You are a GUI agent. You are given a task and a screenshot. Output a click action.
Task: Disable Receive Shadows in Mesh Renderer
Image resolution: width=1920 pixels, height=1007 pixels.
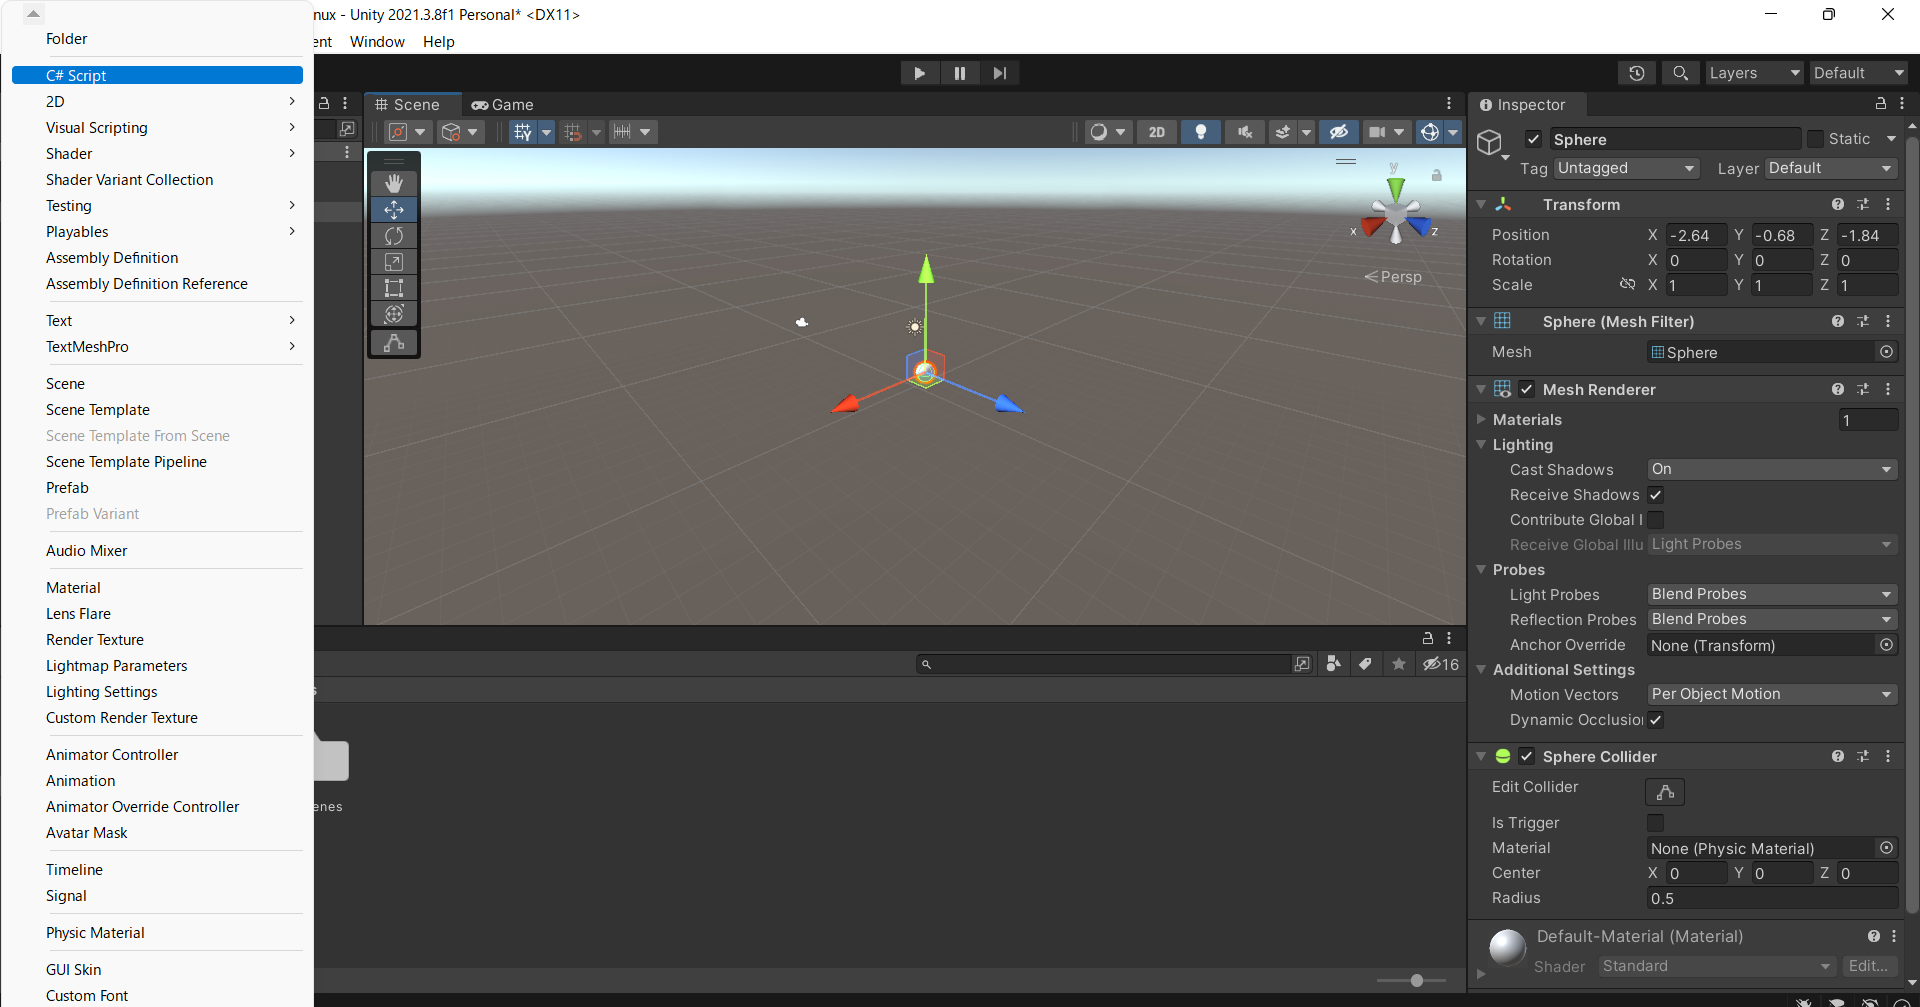coord(1656,495)
